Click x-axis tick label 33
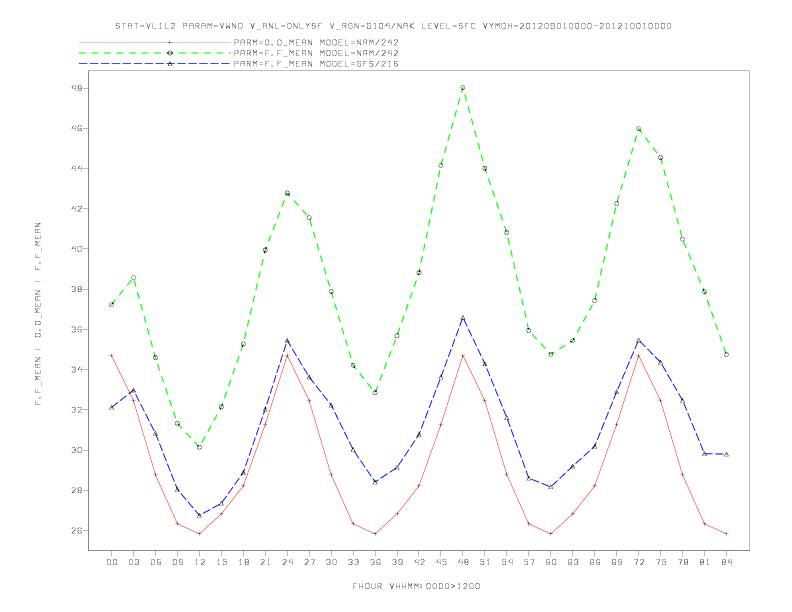The image size is (792, 612). tap(353, 562)
